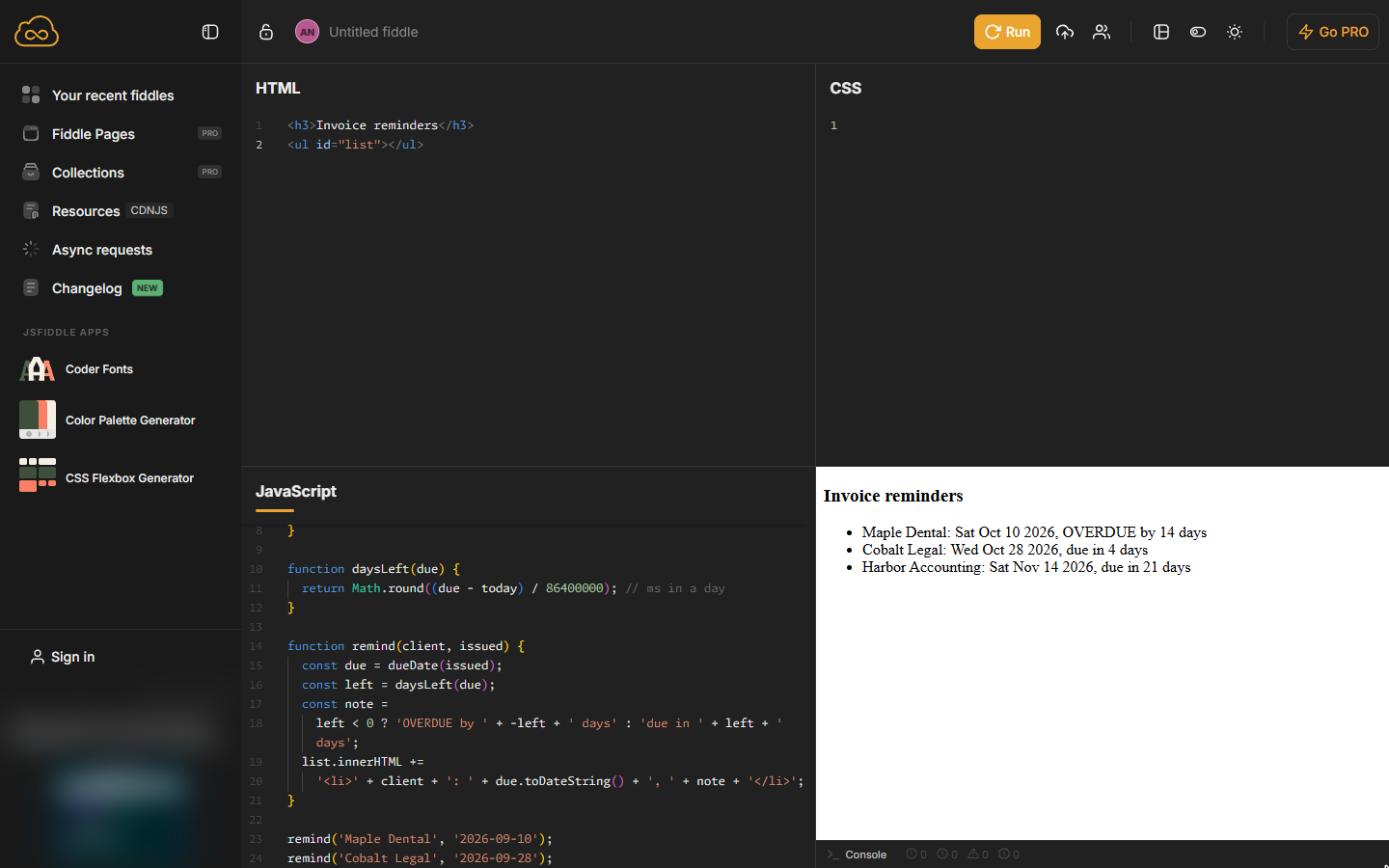The height and width of the screenshot is (868, 1389).
Task: Click the Go PRO button
Action: [1333, 32]
